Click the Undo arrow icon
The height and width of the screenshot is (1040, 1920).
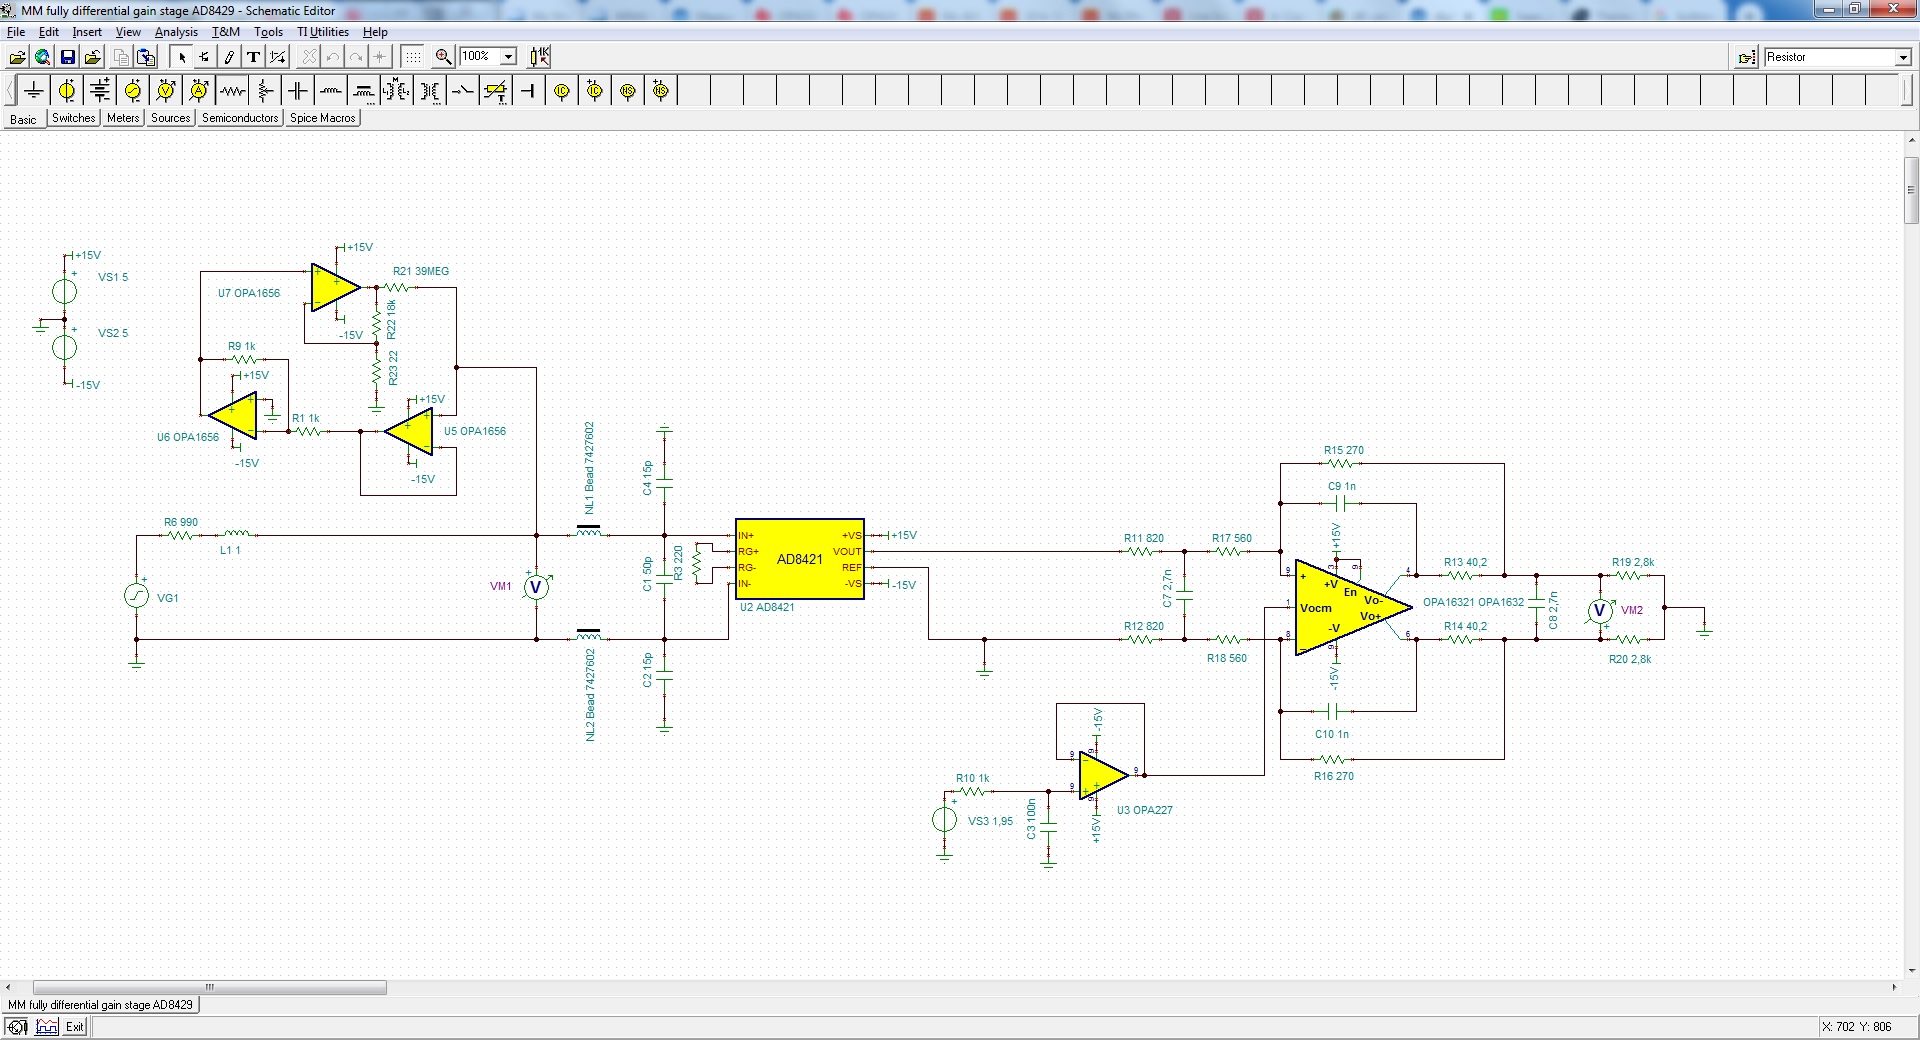click(333, 57)
